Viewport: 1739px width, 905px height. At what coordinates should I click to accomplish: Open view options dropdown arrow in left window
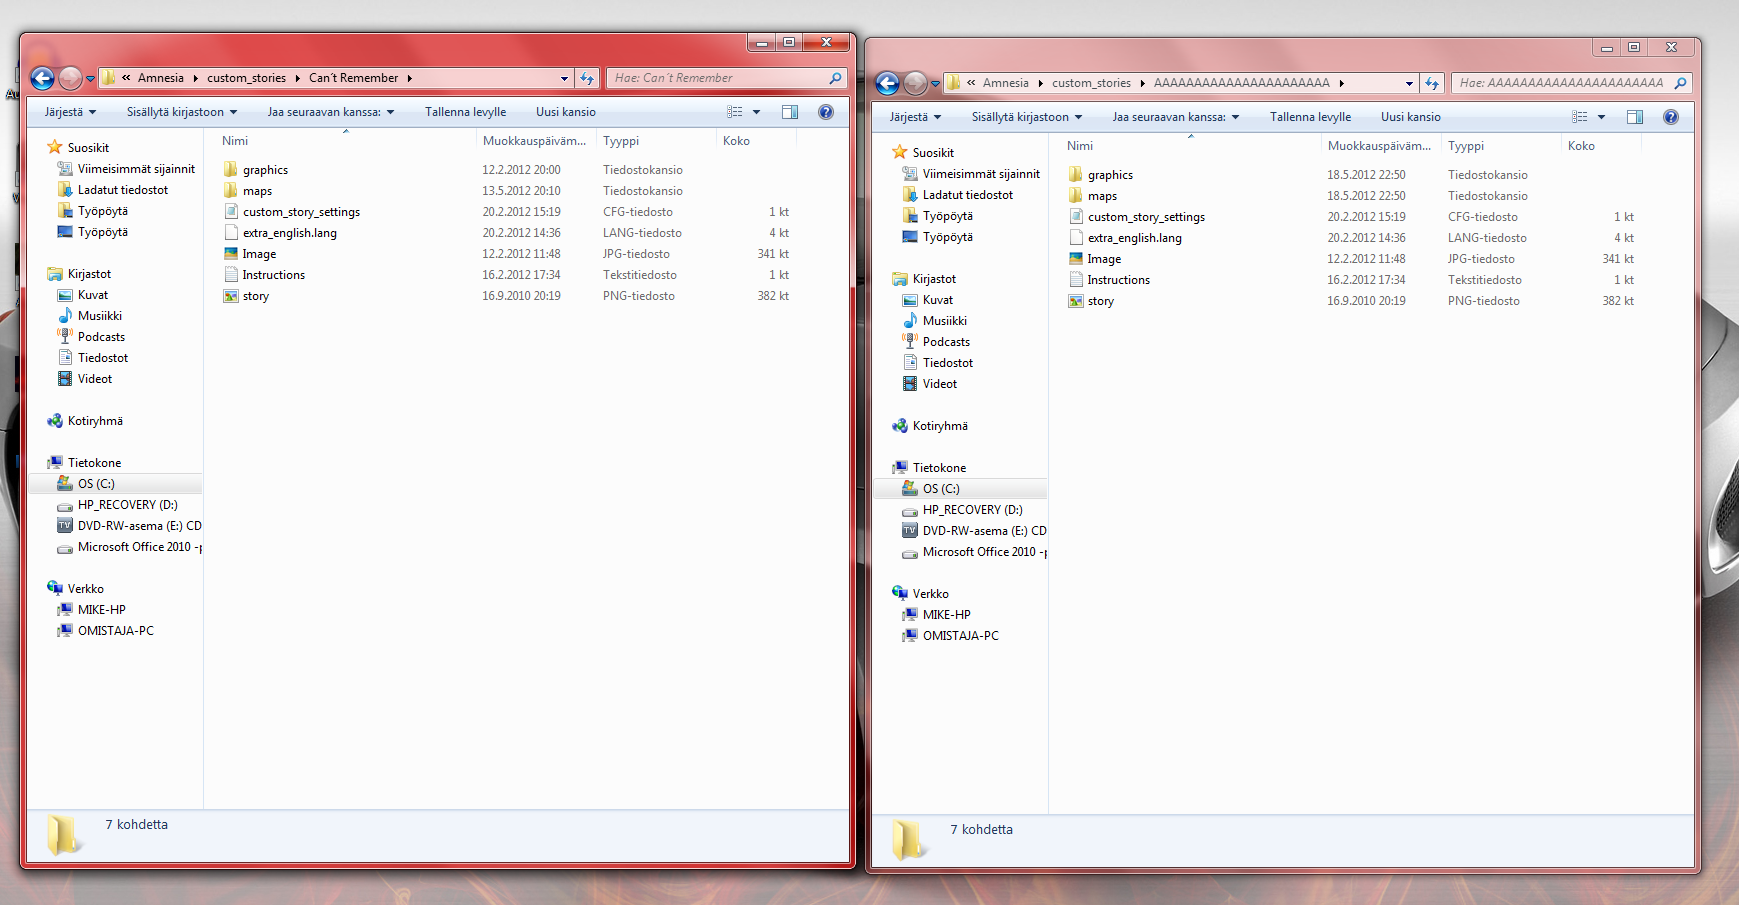tap(757, 112)
